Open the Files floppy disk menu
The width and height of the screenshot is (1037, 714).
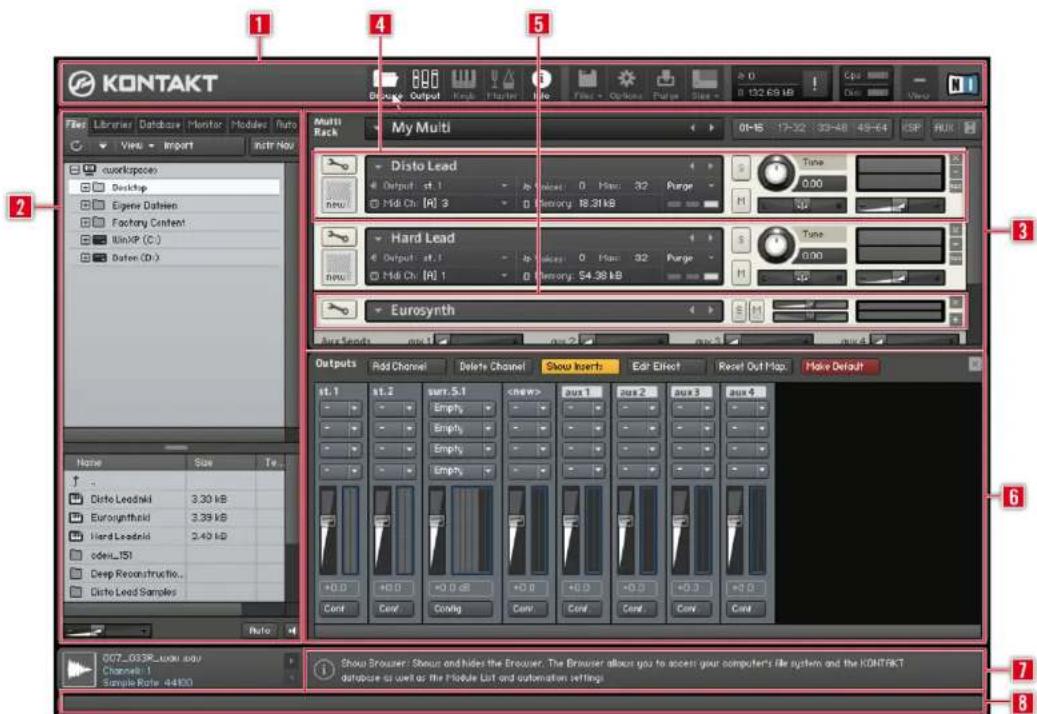click(586, 85)
